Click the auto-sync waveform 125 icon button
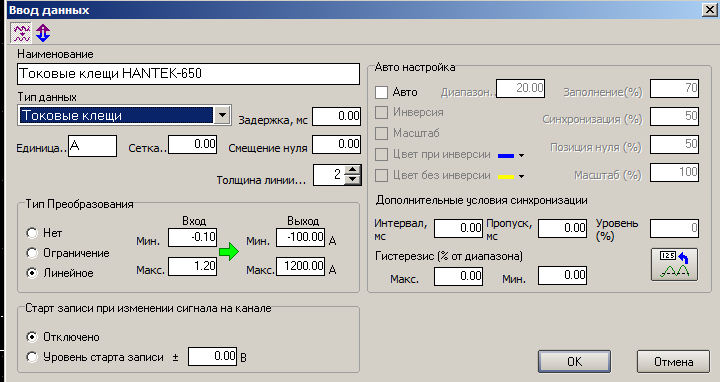Screen dimensions: 720x382 click(674, 264)
